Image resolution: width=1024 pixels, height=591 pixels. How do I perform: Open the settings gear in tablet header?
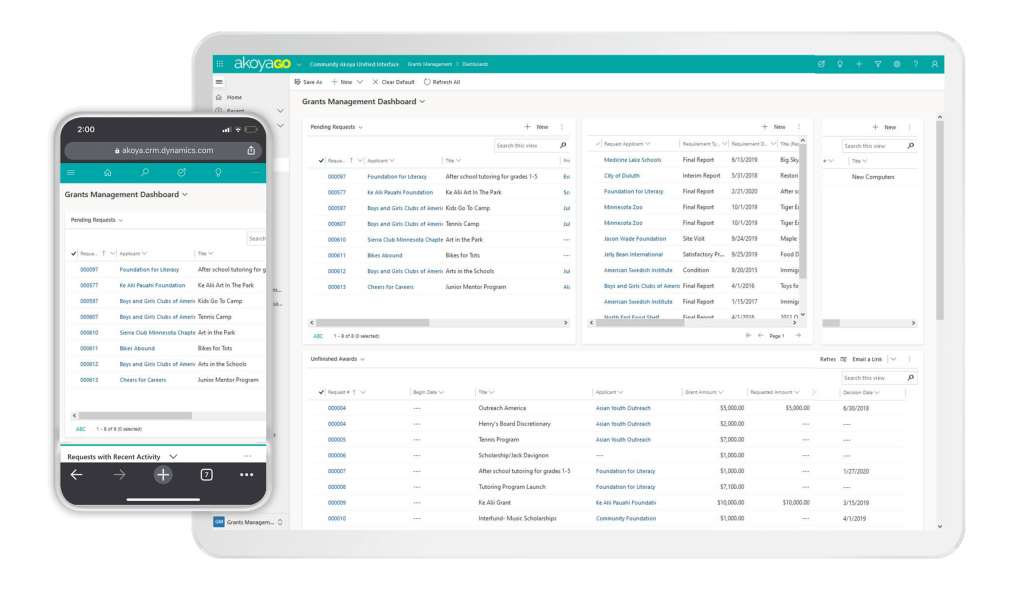tap(897, 64)
